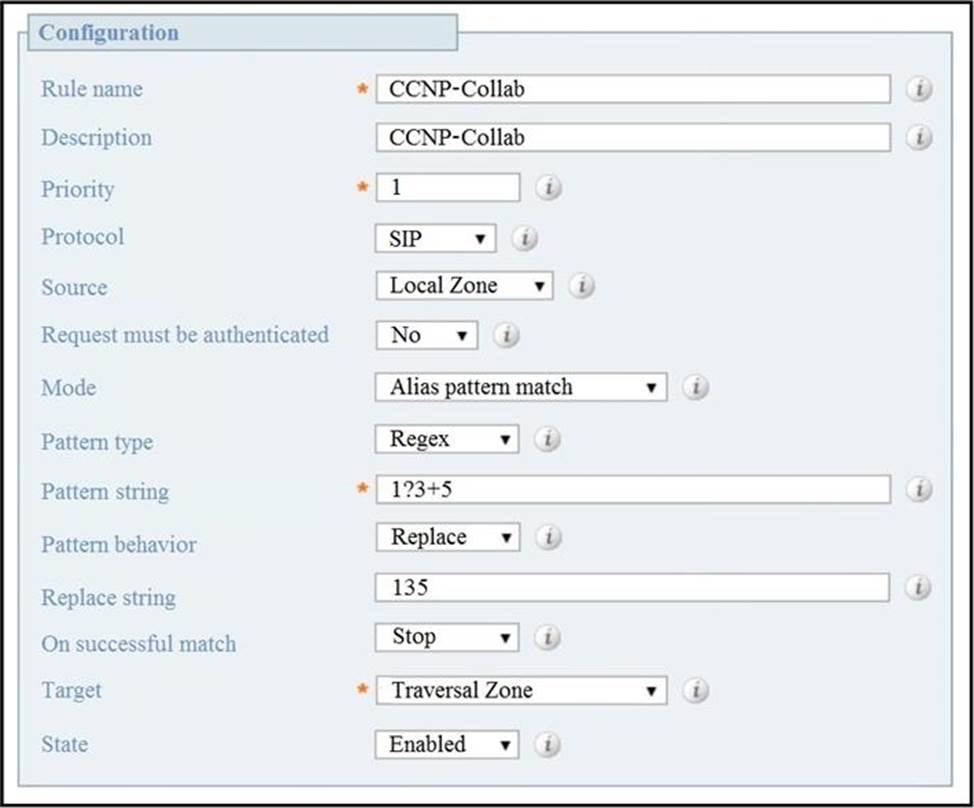Click the info icon next to Source
The image size is (974, 808).
[x=581, y=286]
